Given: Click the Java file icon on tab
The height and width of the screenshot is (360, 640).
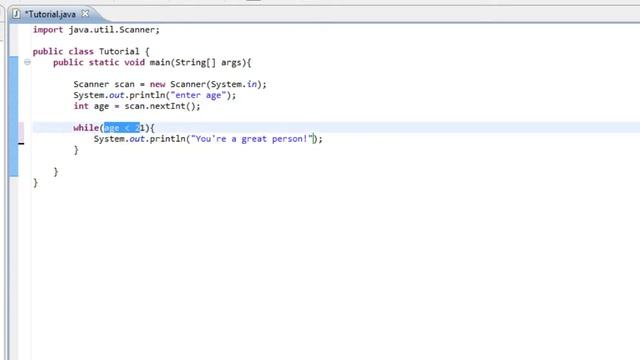Looking at the screenshot, I should click(16, 14).
